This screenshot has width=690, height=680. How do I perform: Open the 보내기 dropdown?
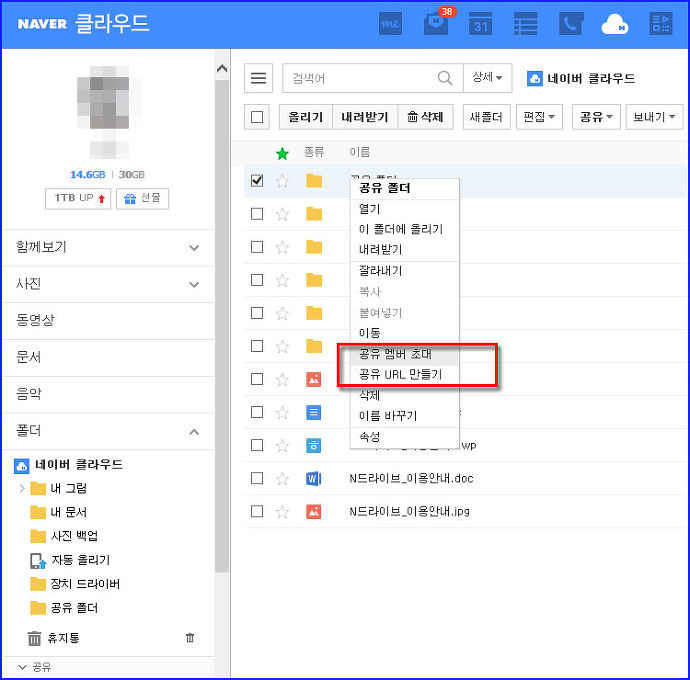(654, 117)
